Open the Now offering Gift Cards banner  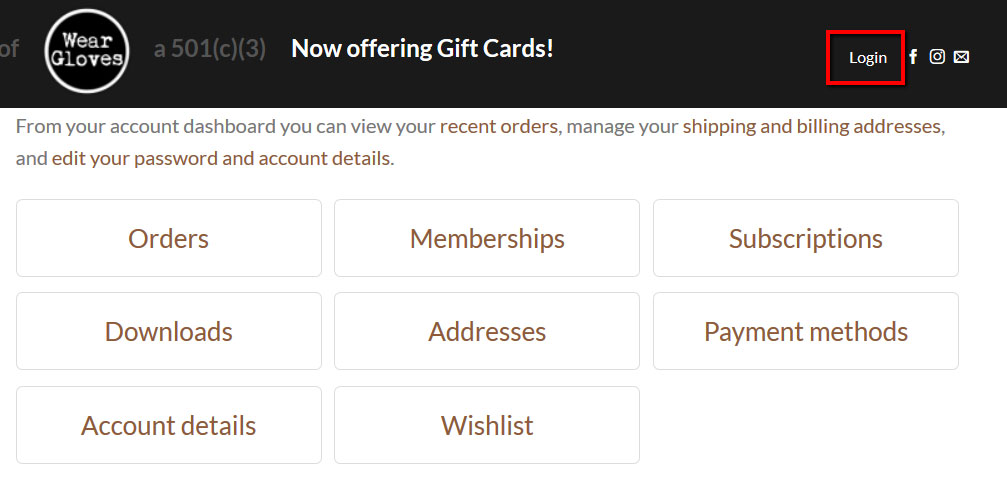click(422, 49)
